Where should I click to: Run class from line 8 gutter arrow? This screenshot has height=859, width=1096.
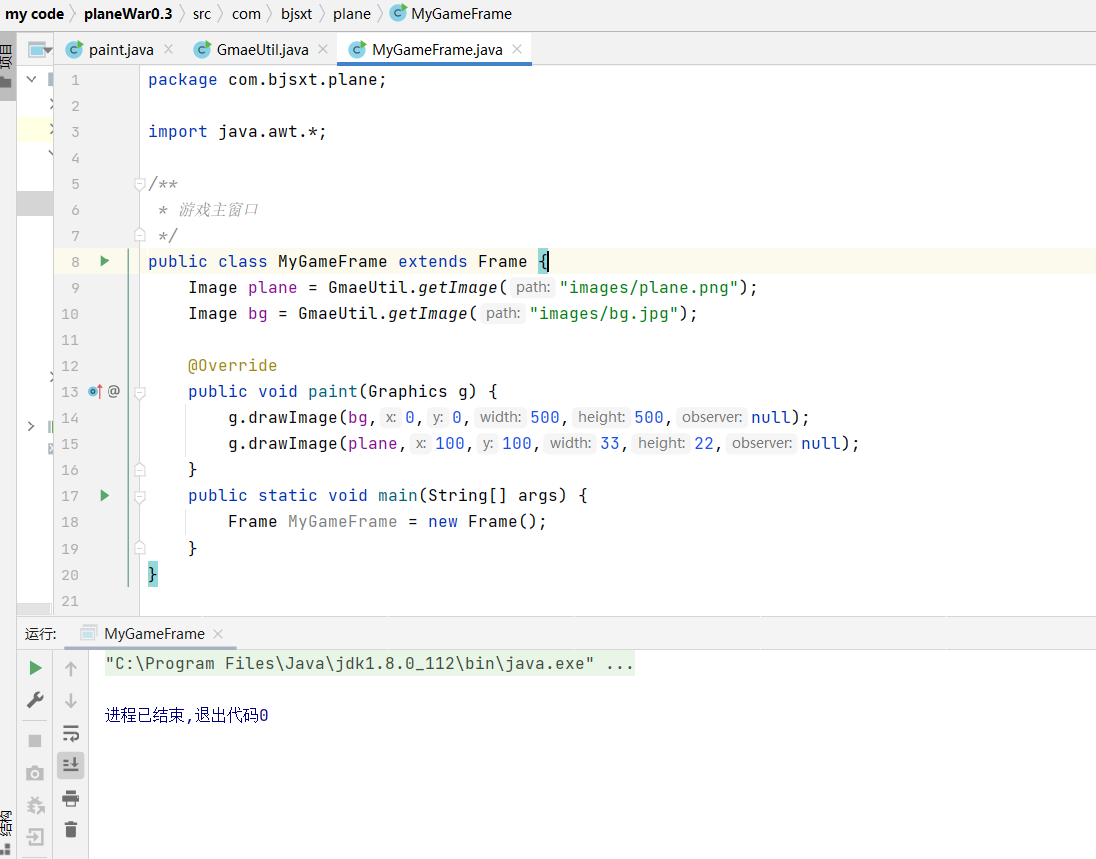(105, 261)
